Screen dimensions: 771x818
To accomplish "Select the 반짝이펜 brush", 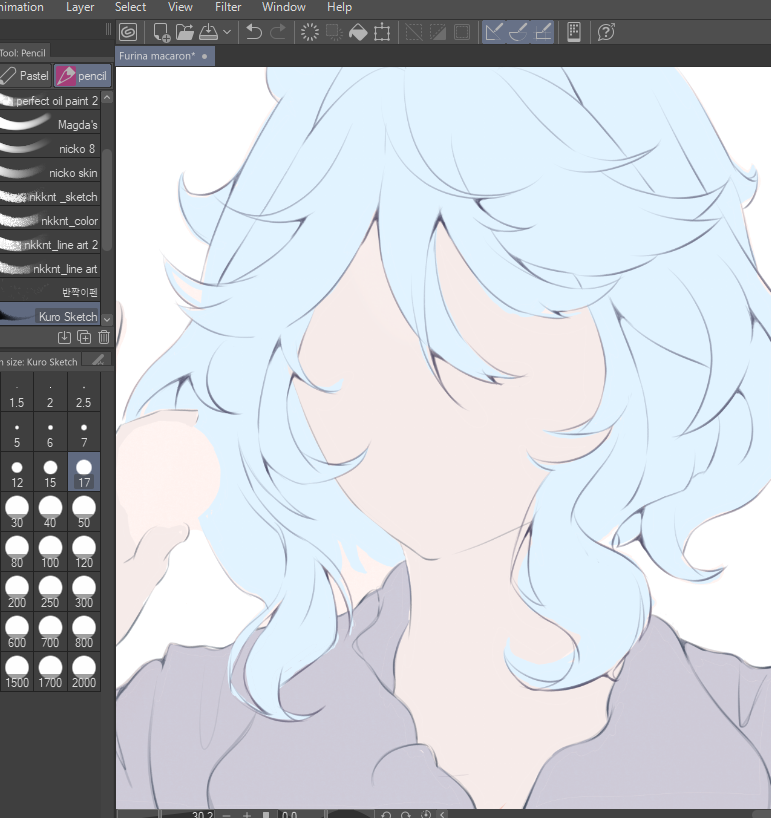I will pos(50,292).
